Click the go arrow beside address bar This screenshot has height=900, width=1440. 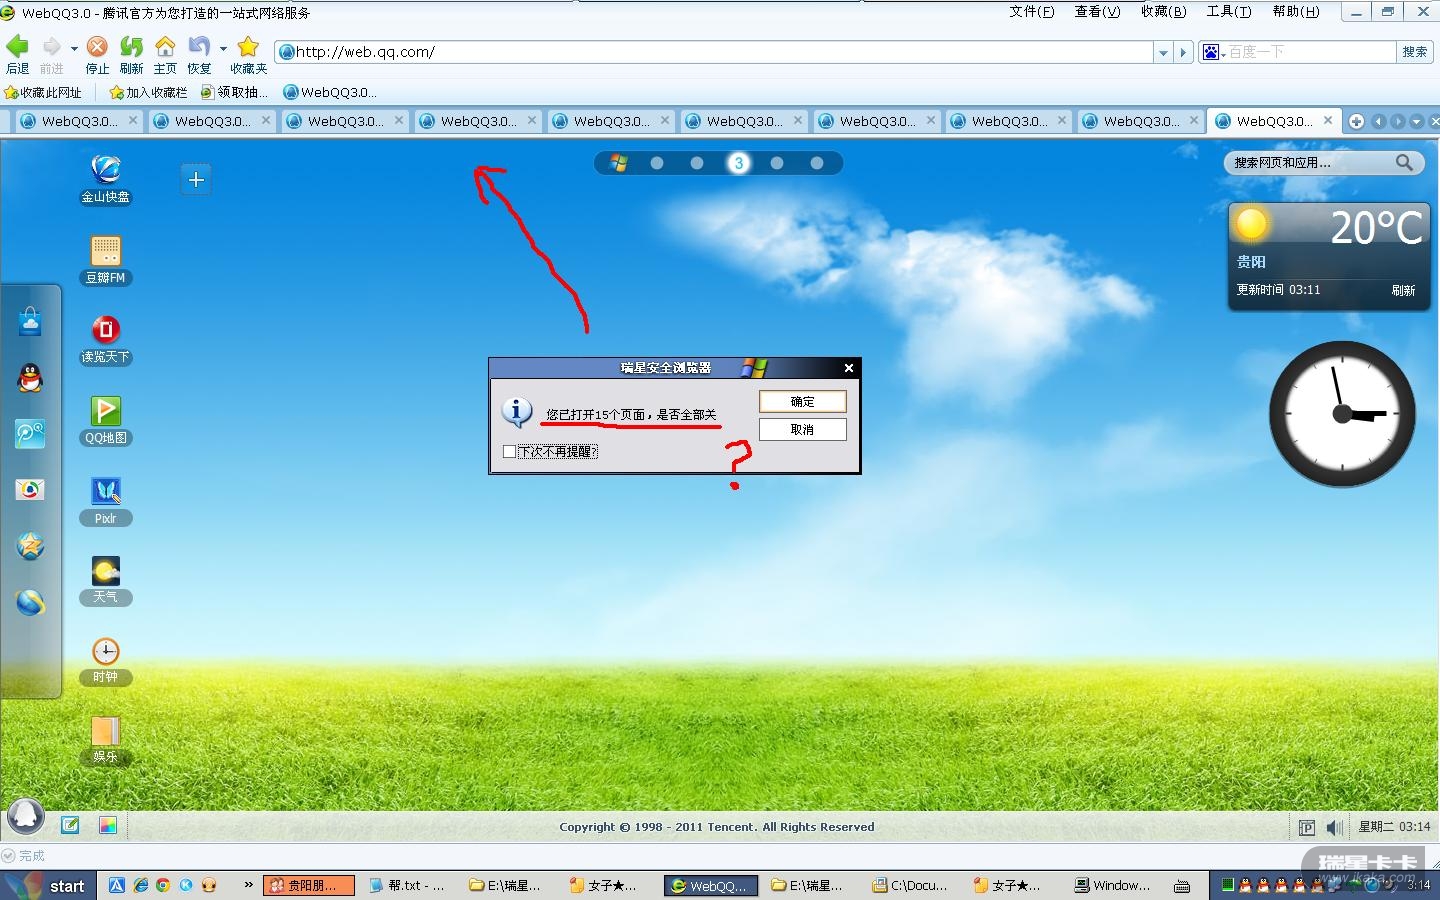(1184, 52)
